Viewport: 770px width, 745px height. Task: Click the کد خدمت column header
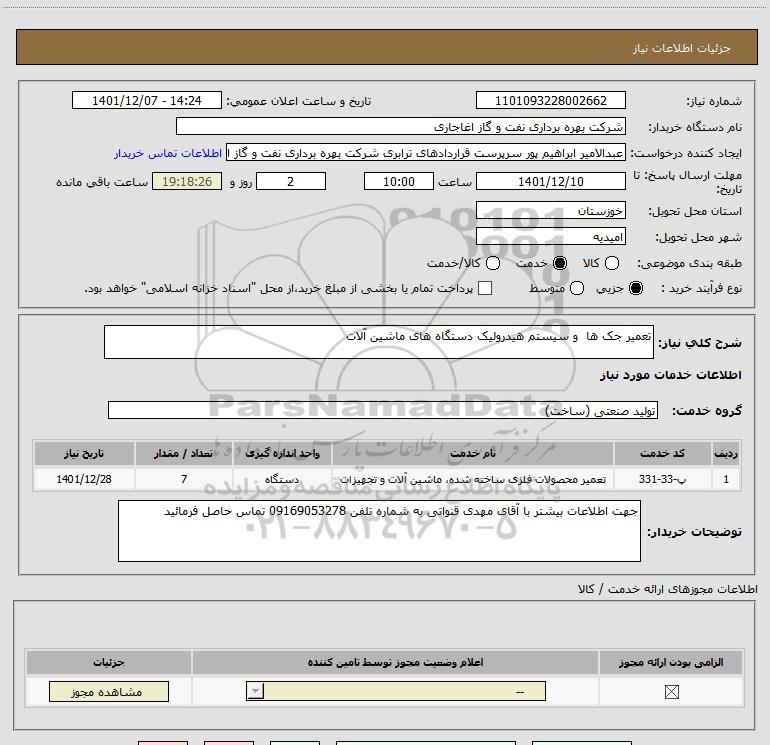point(662,453)
